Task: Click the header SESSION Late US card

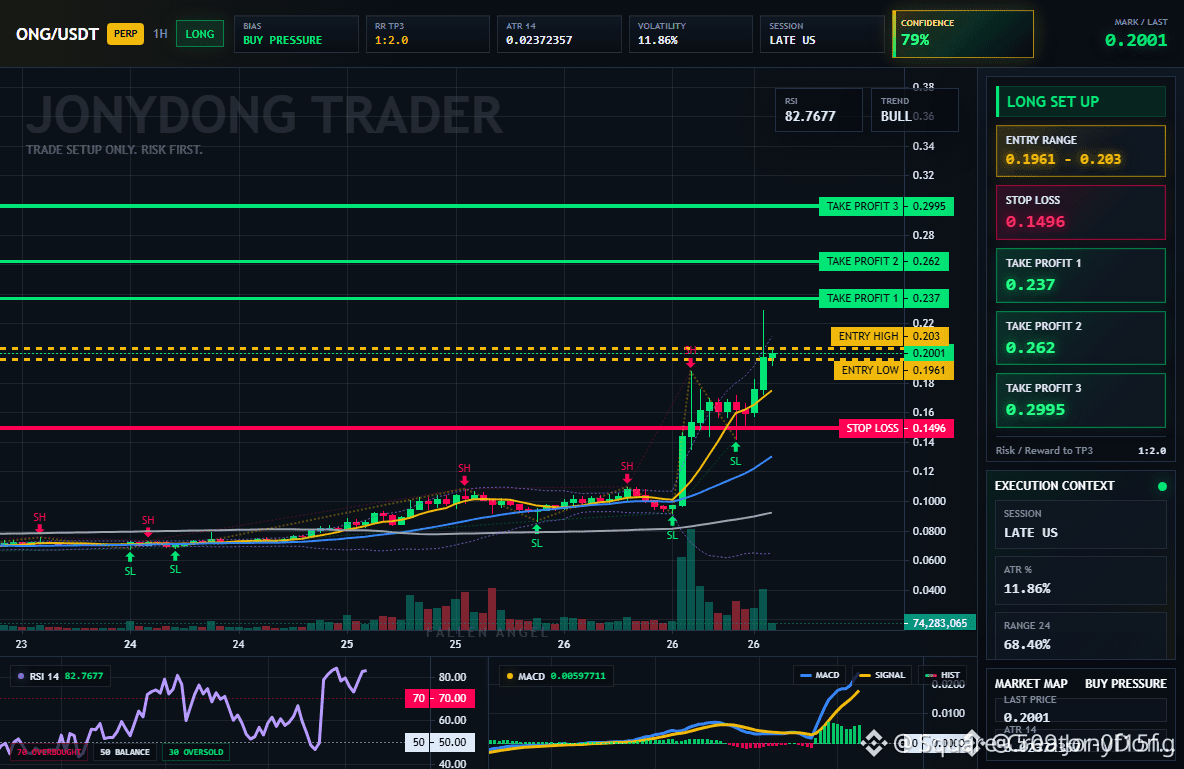Action: pos(822,34)
